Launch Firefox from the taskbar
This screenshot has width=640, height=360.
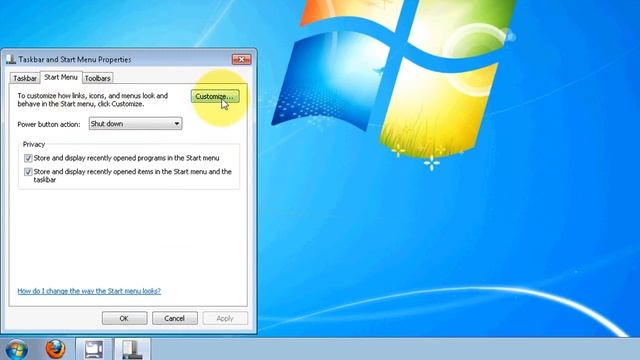pos(55,349)
